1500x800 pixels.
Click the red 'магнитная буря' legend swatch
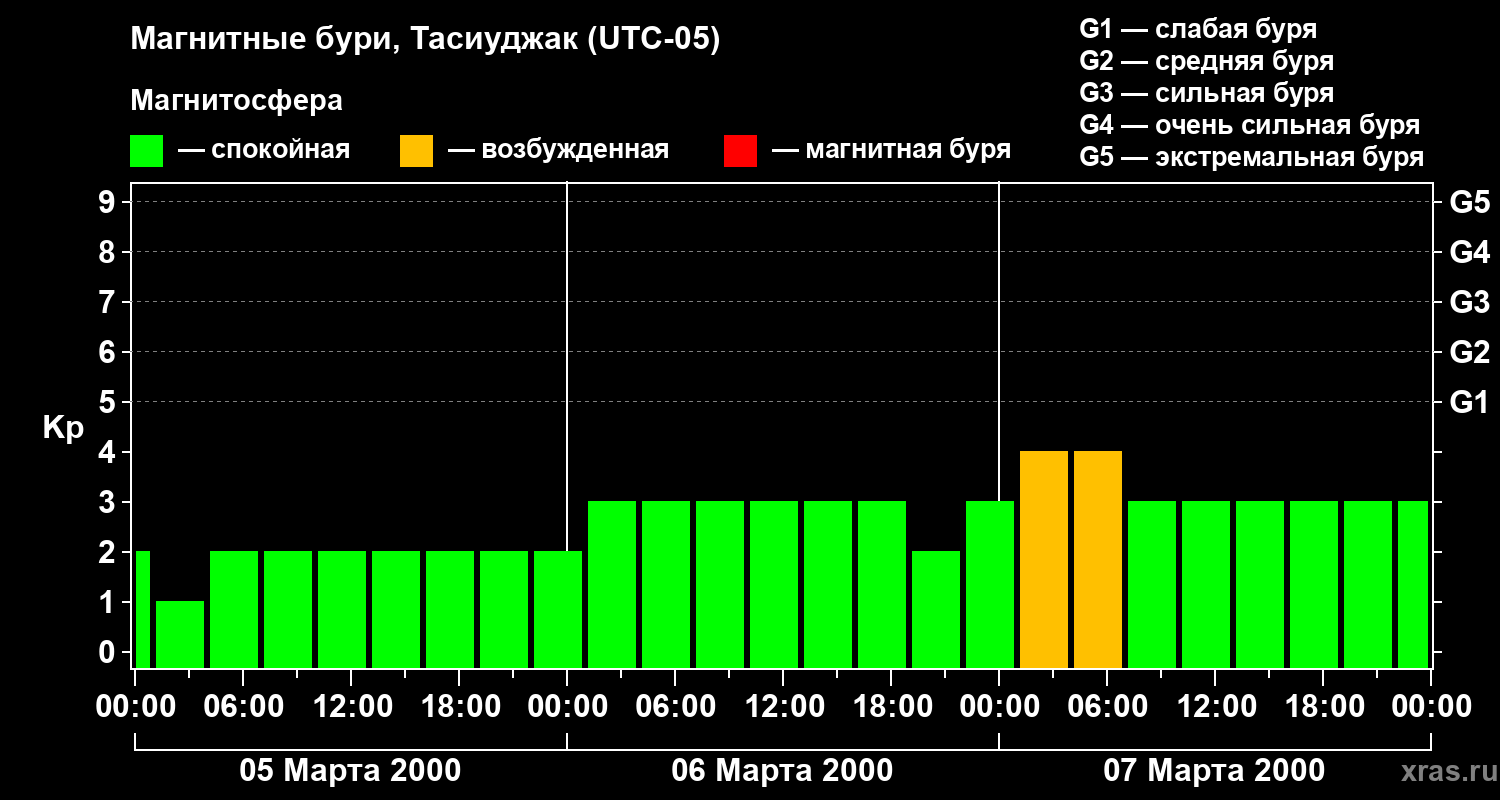click(x=740, y=151)
